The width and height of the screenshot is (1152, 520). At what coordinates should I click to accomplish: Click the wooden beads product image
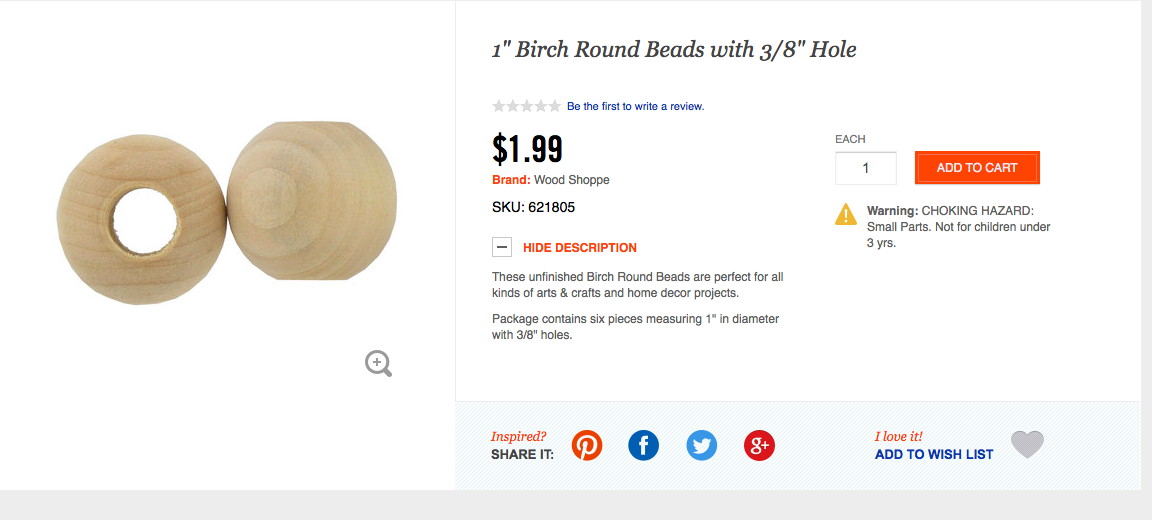point(228,214)
